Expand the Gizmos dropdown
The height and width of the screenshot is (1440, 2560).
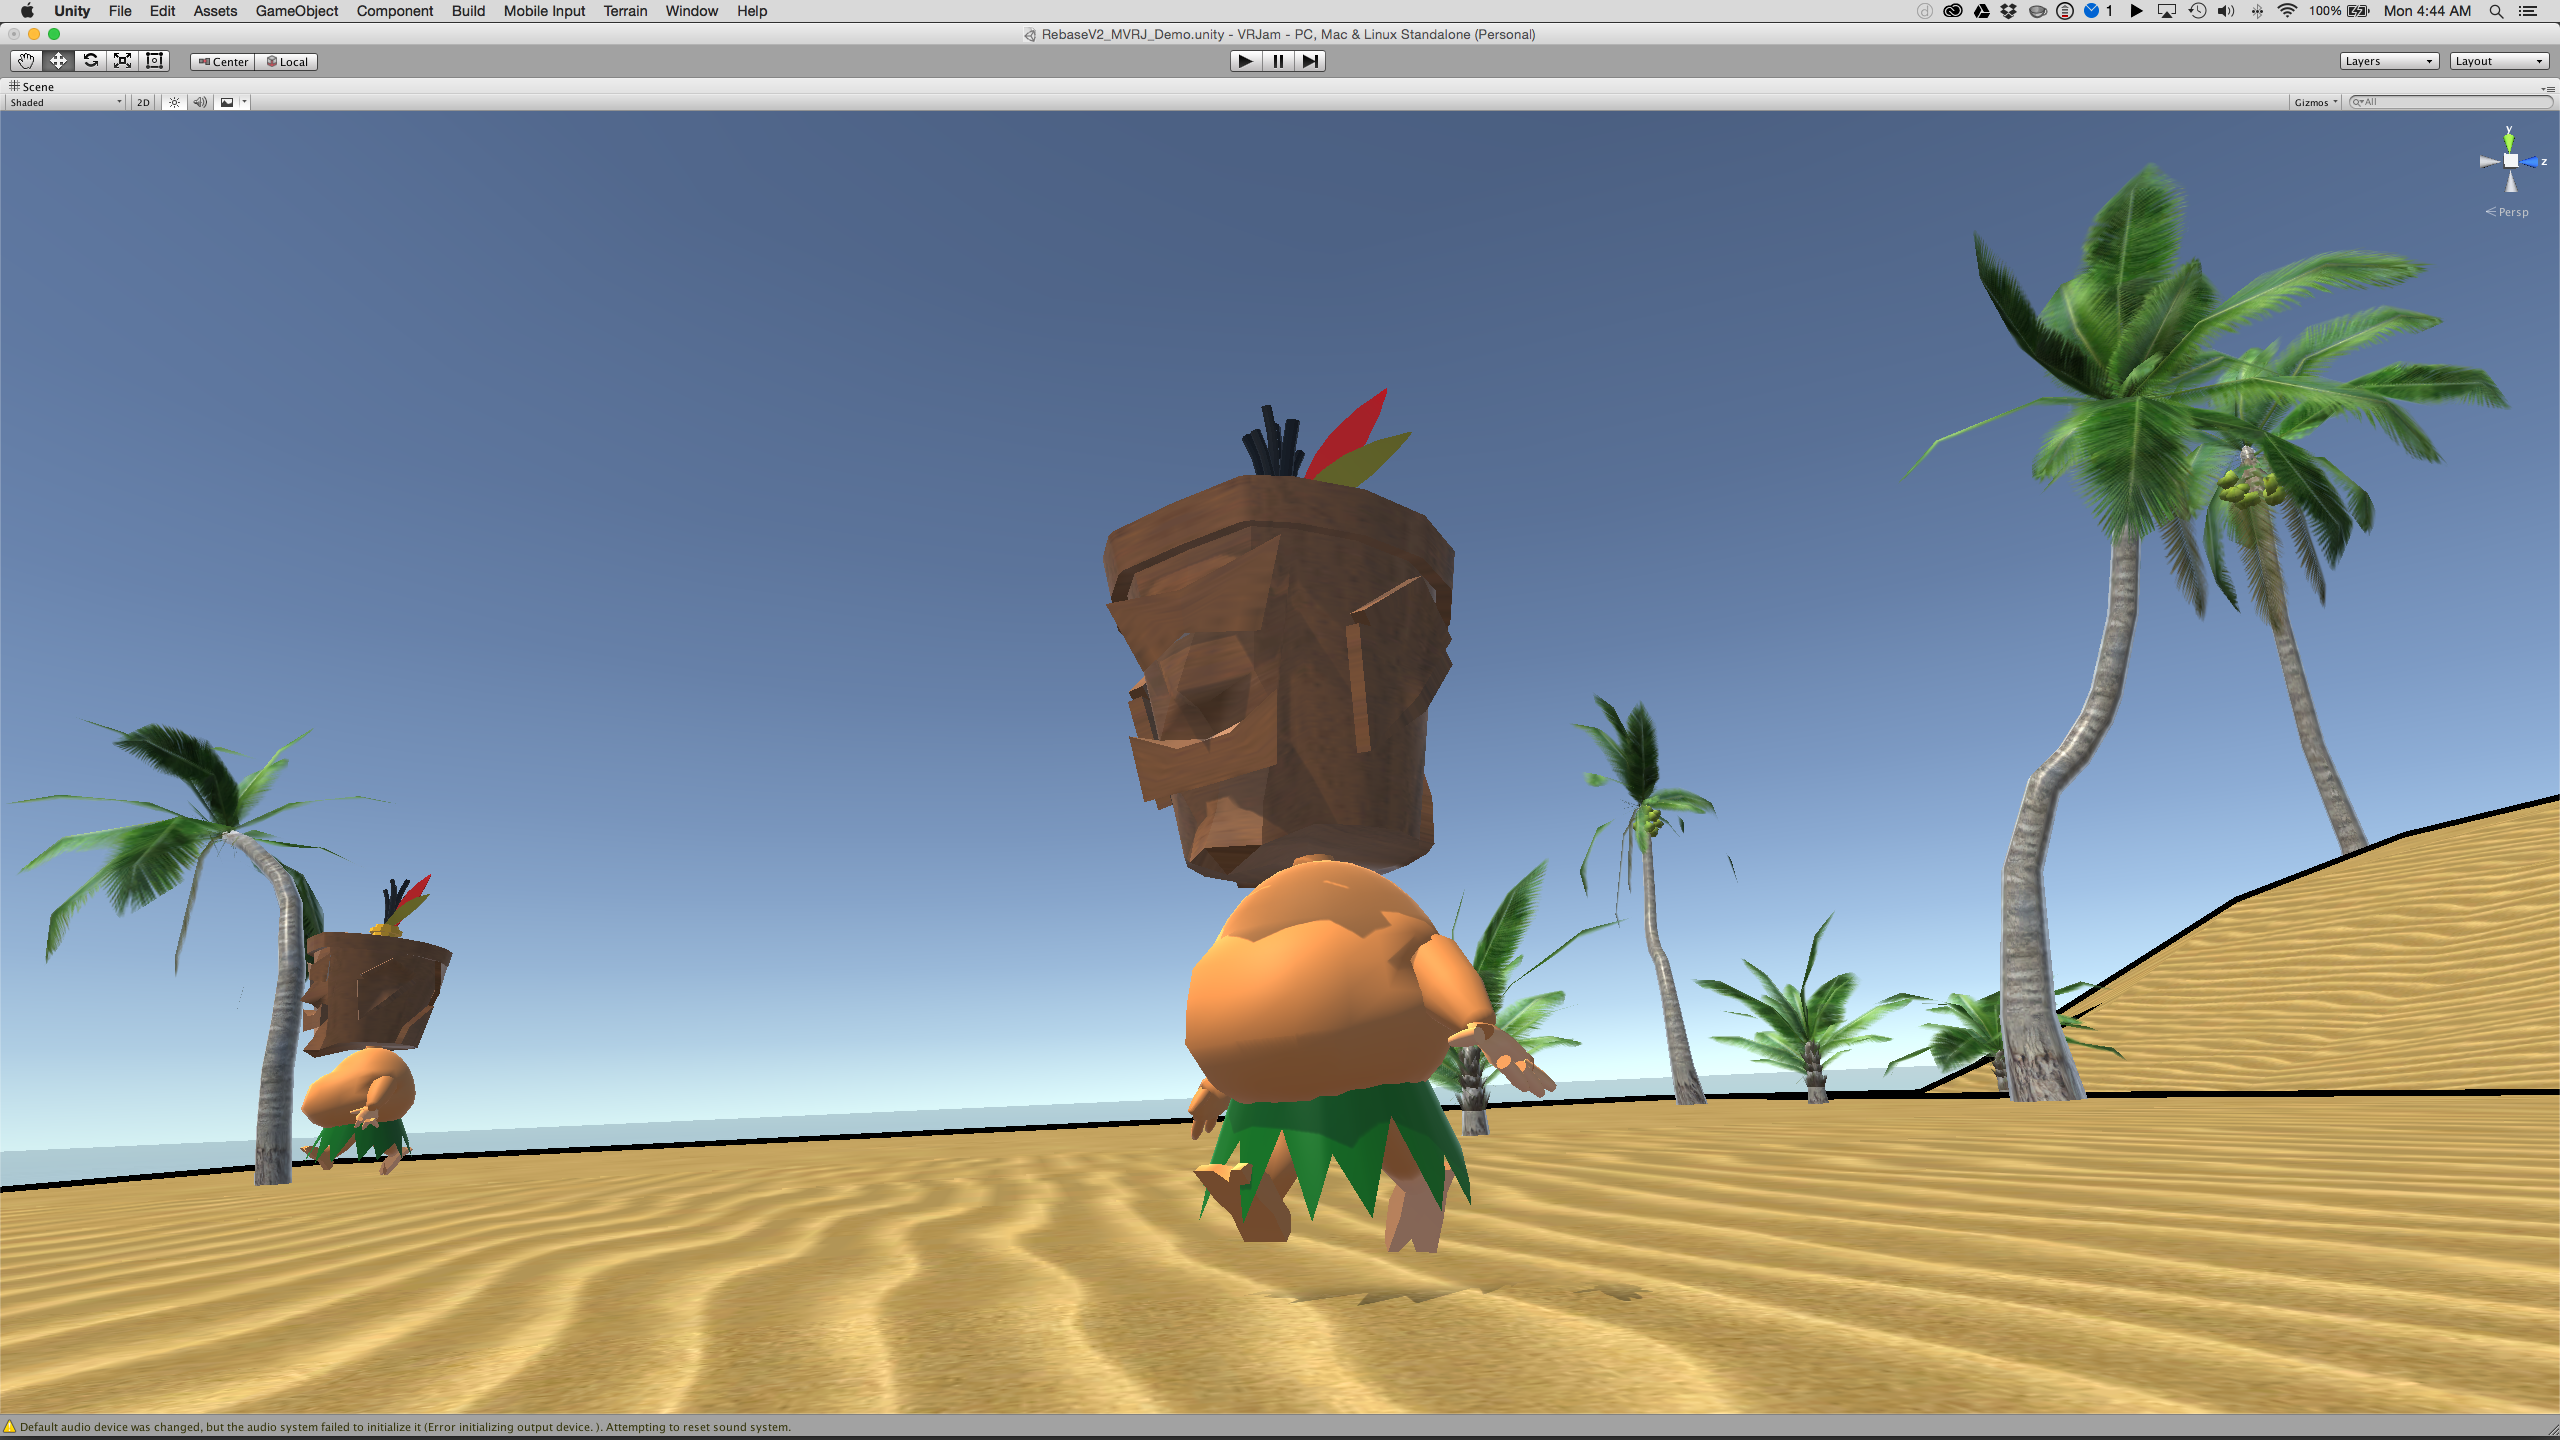[2315, 102]
